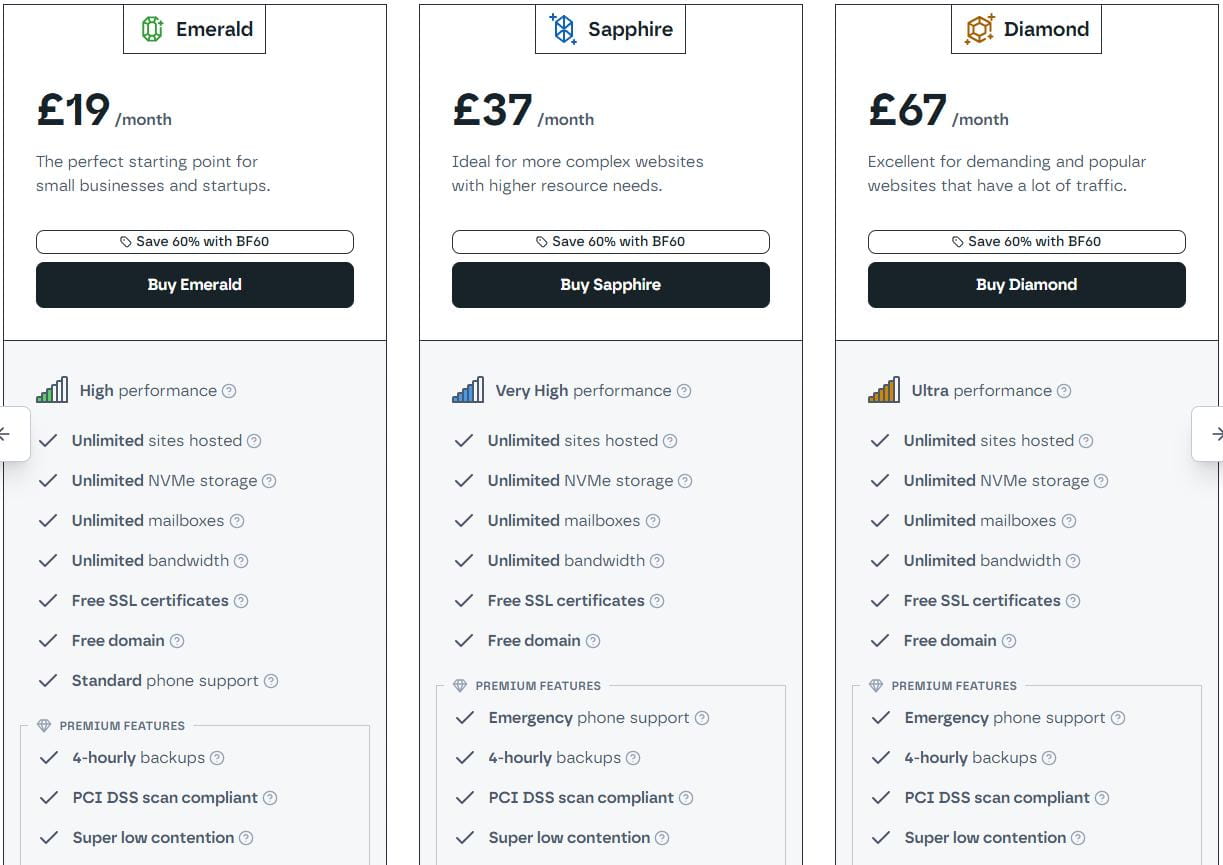
Task: Click help icon beside Emerald High performance
Action: pos(229,391)
